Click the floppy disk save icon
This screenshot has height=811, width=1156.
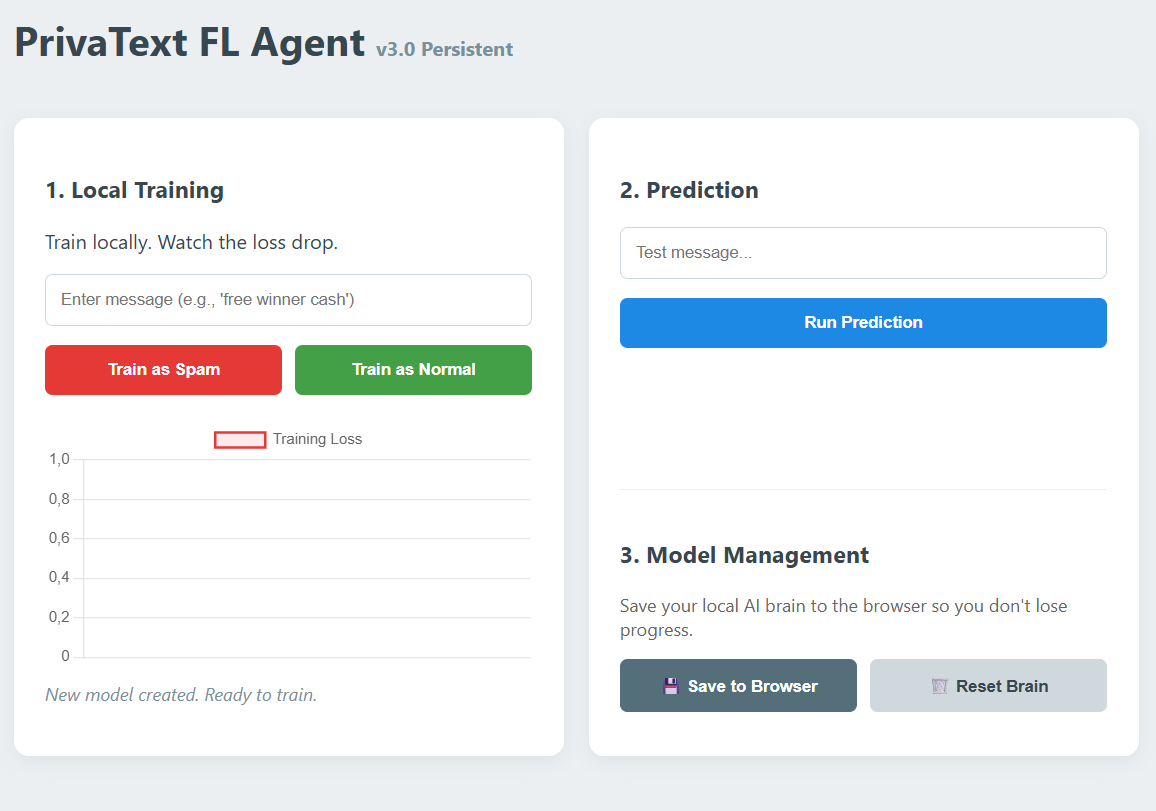pyautogui.click(x=670, y=686)
